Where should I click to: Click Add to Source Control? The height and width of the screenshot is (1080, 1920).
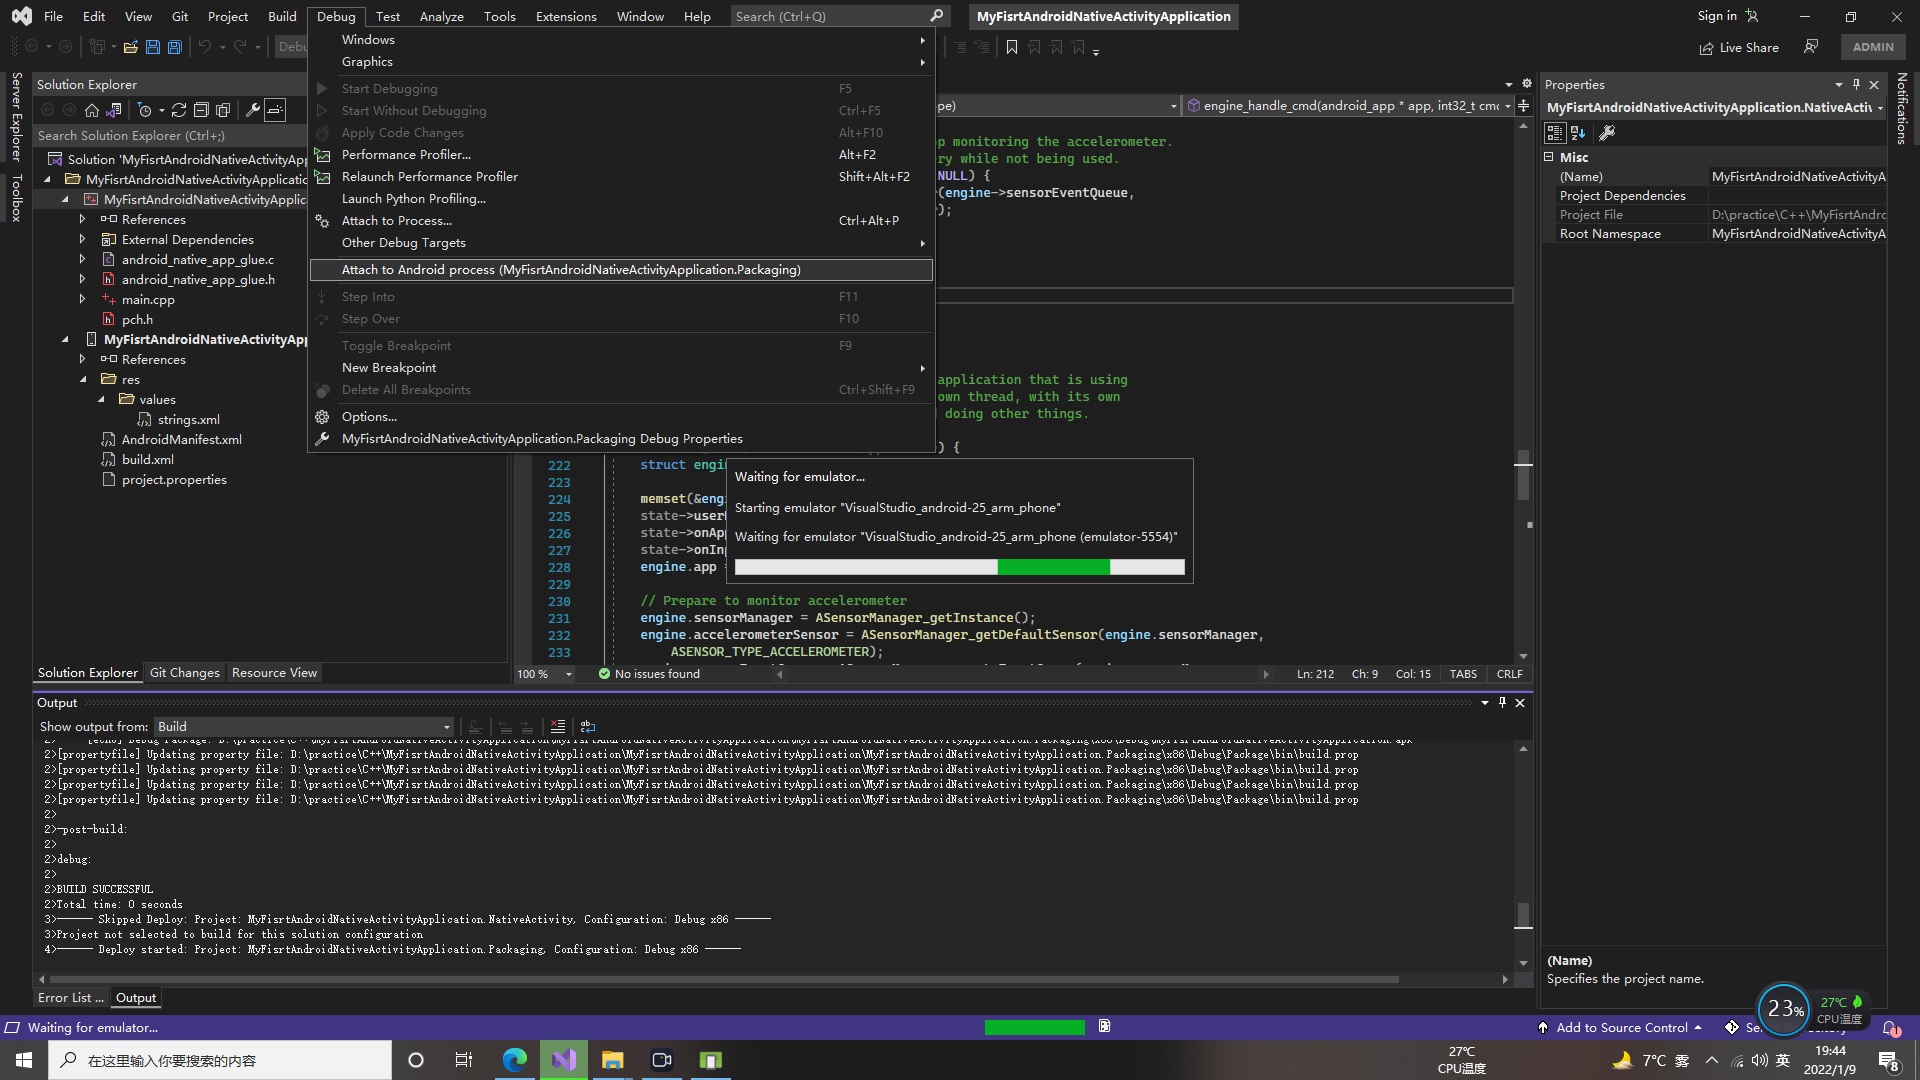click(1620, 1027)
